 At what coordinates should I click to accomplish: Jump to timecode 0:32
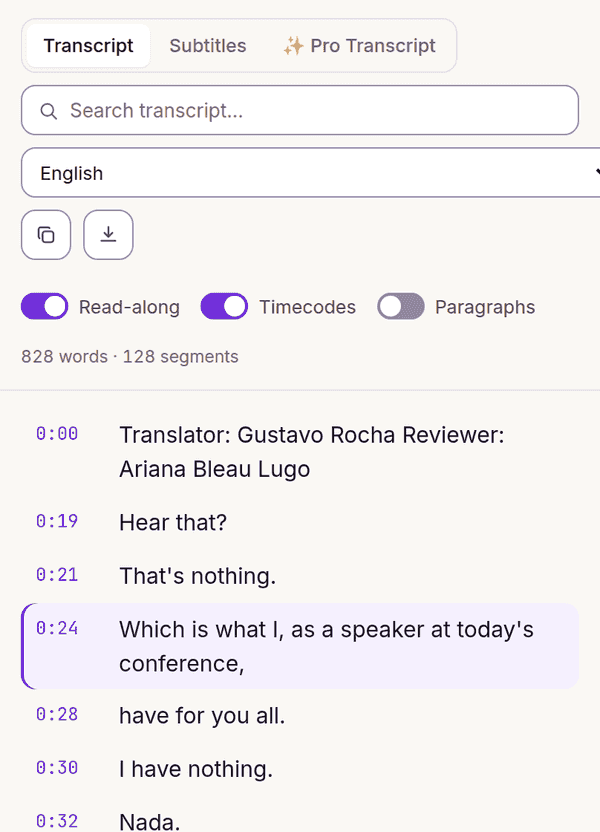pos(57,821)
